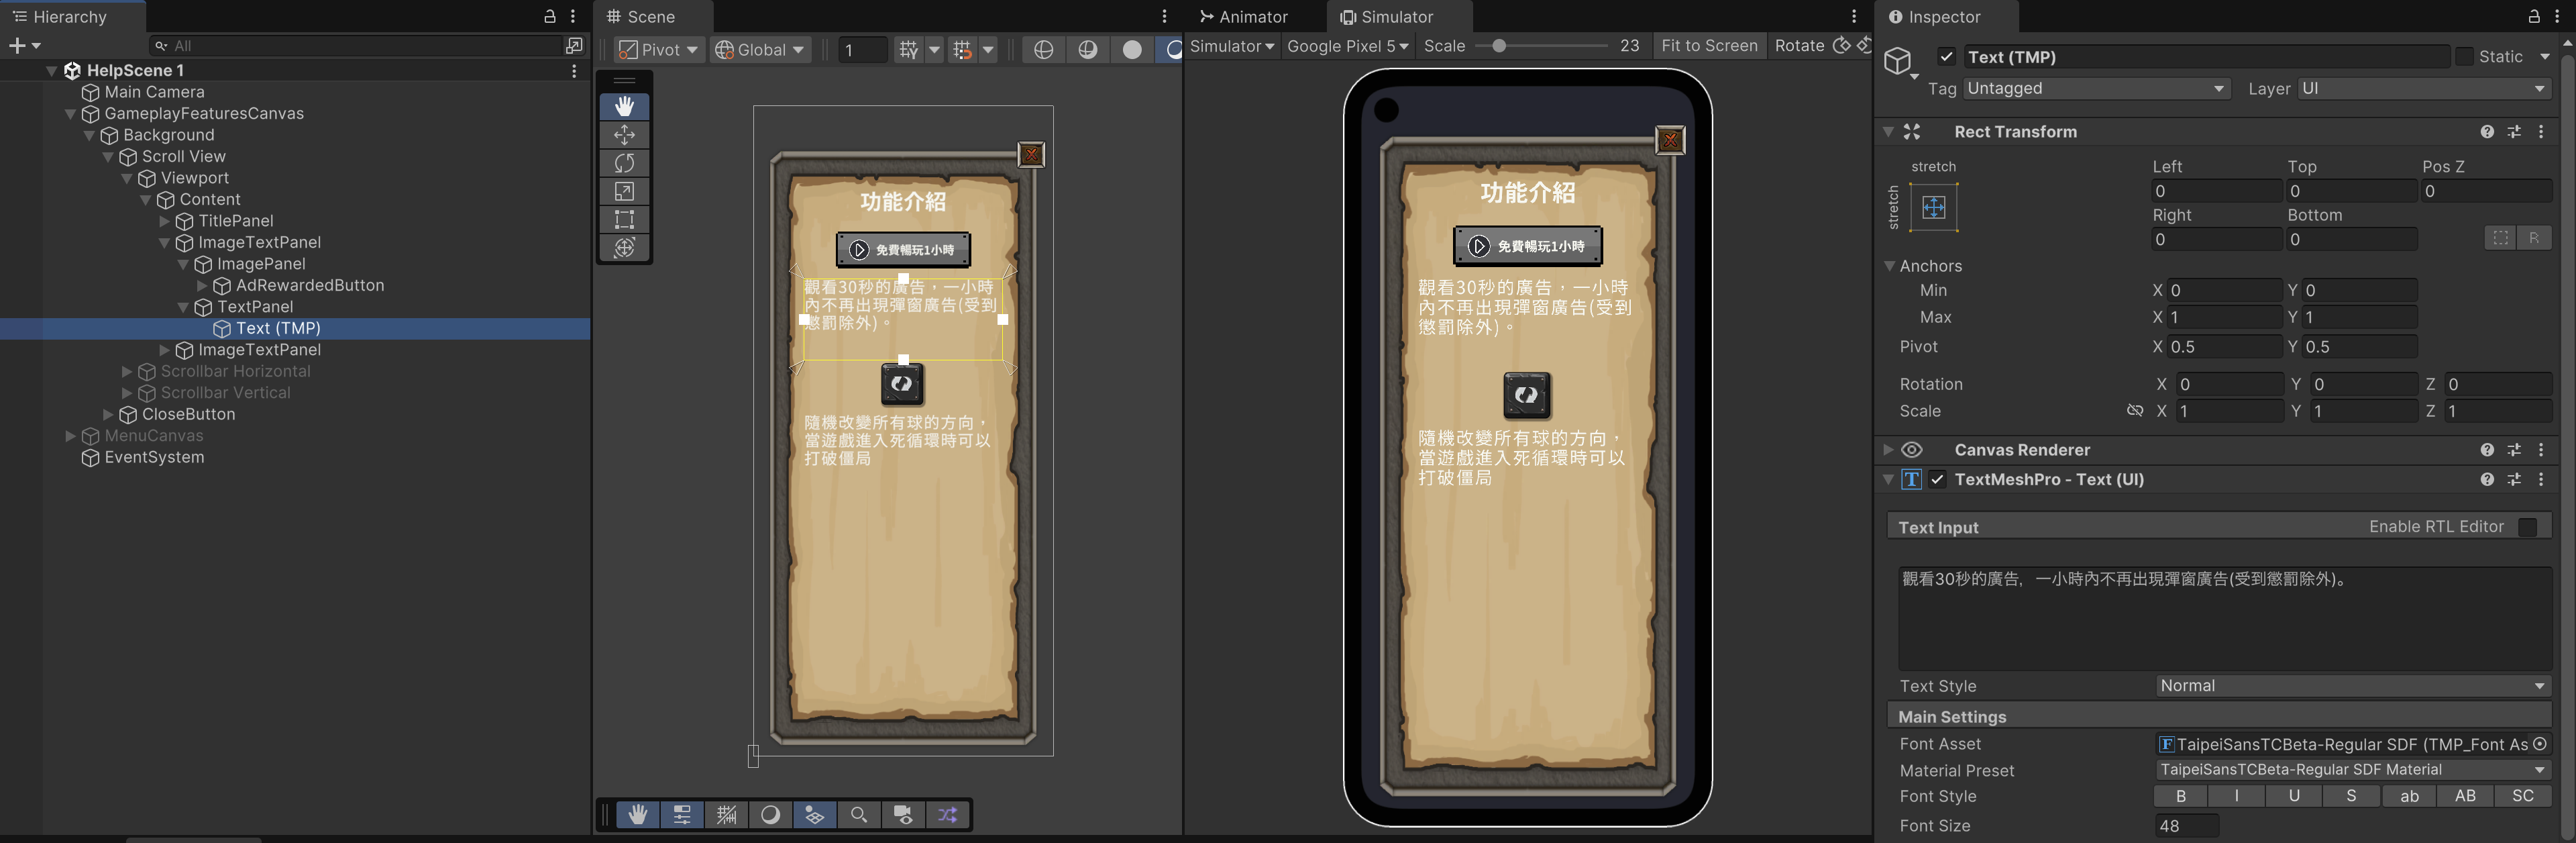The image size is (2576, 843).
Task: Switch to the Animator tab
Action: [x=1244, y=17]
